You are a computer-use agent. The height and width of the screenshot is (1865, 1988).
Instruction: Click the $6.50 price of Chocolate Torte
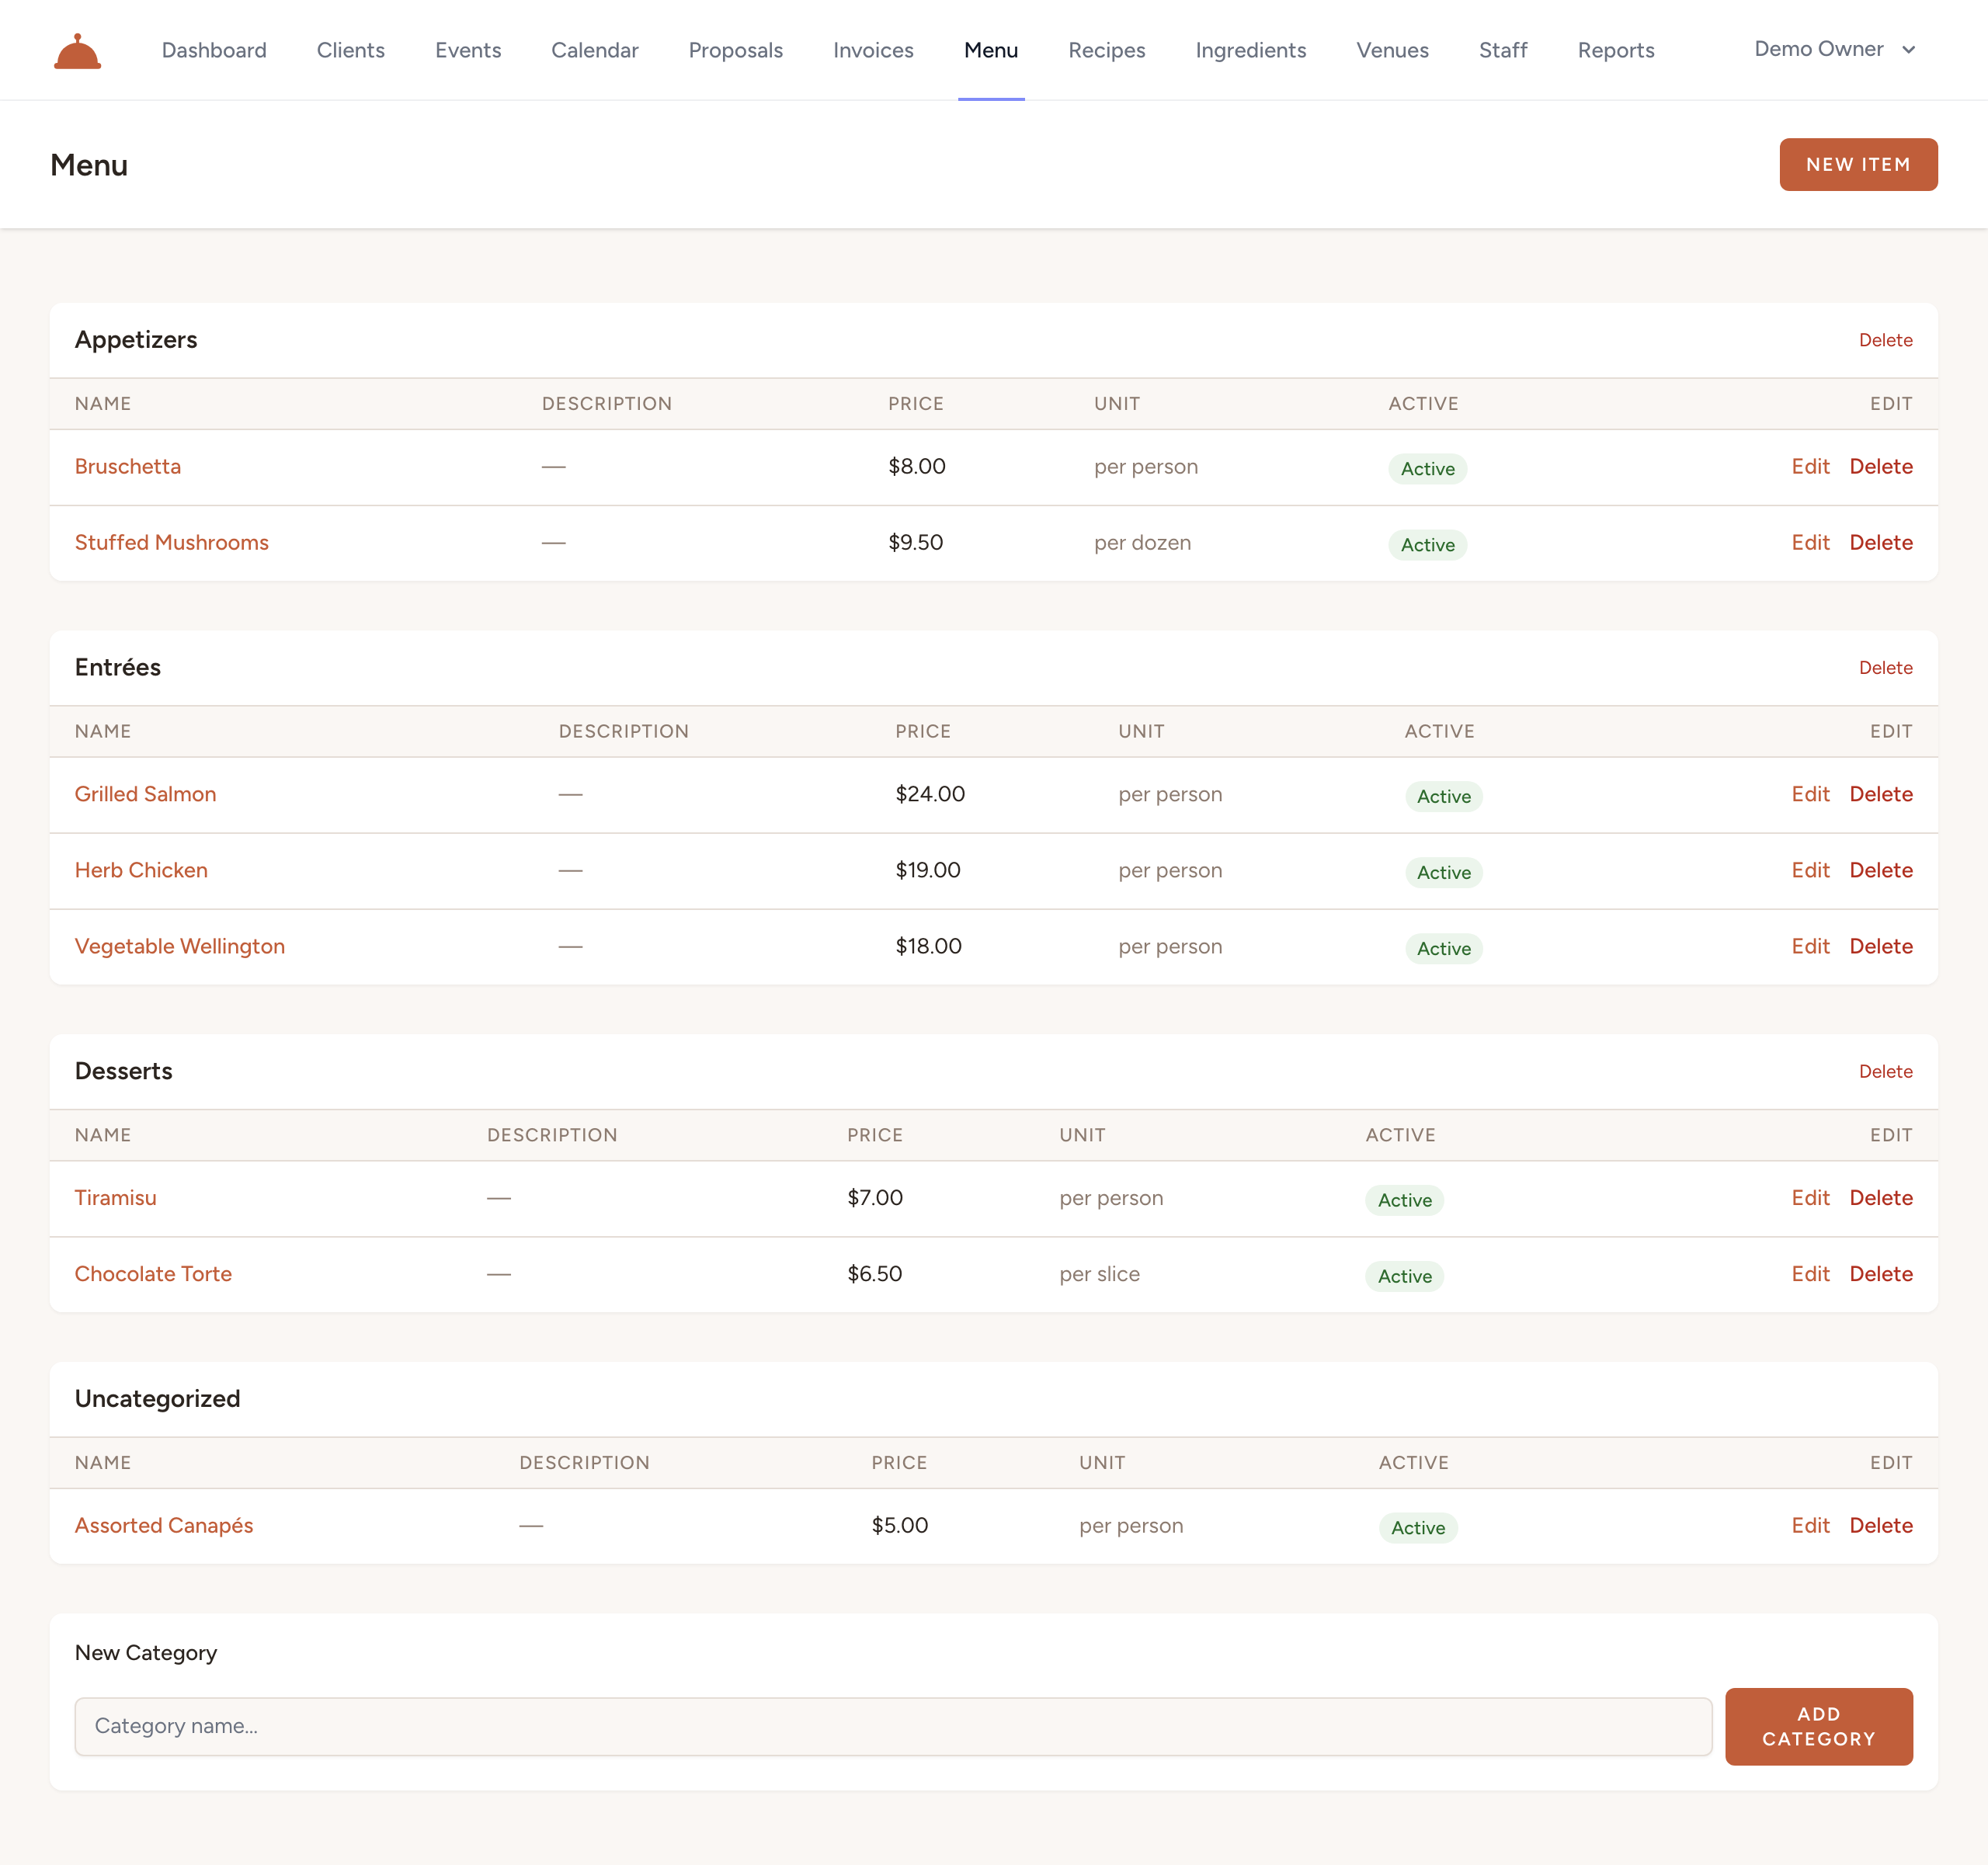point(875,1274)
